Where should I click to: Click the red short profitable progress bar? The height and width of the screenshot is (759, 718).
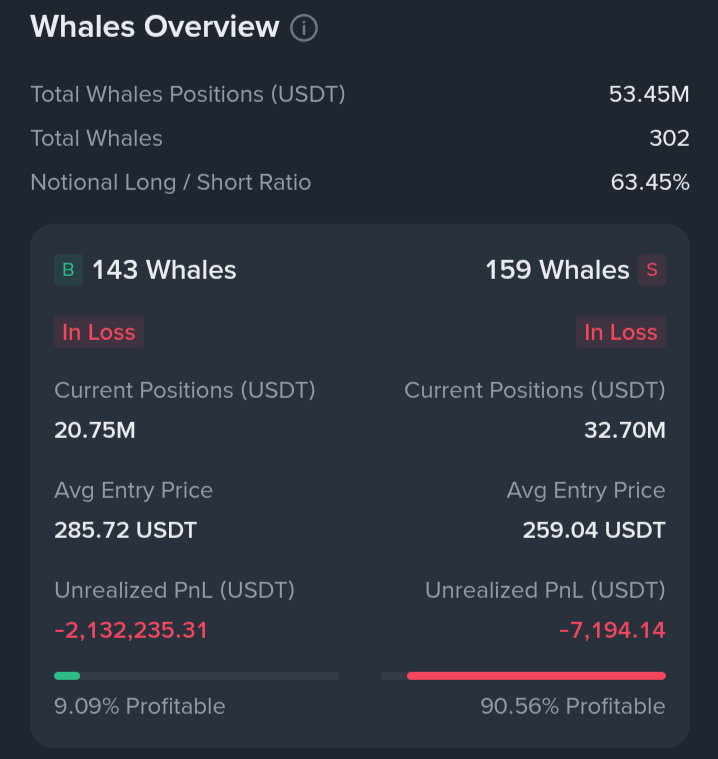pyautogui.click(x=523, y=676)
